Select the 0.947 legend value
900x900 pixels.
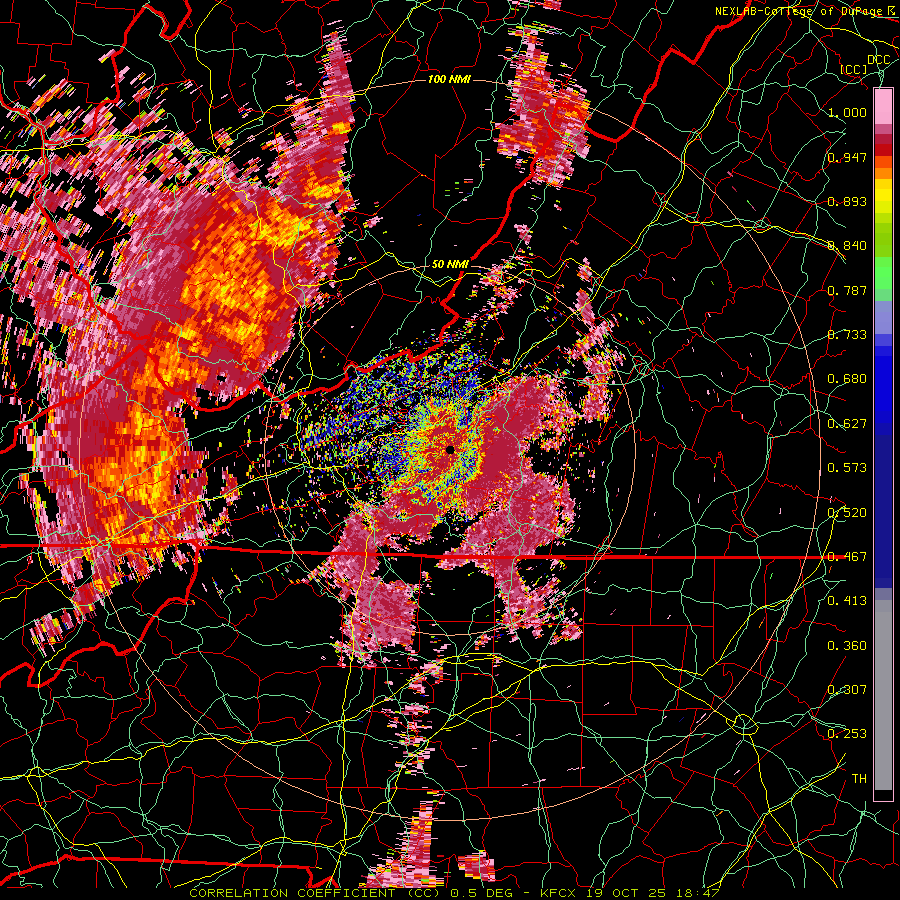[x=847, y=157]
